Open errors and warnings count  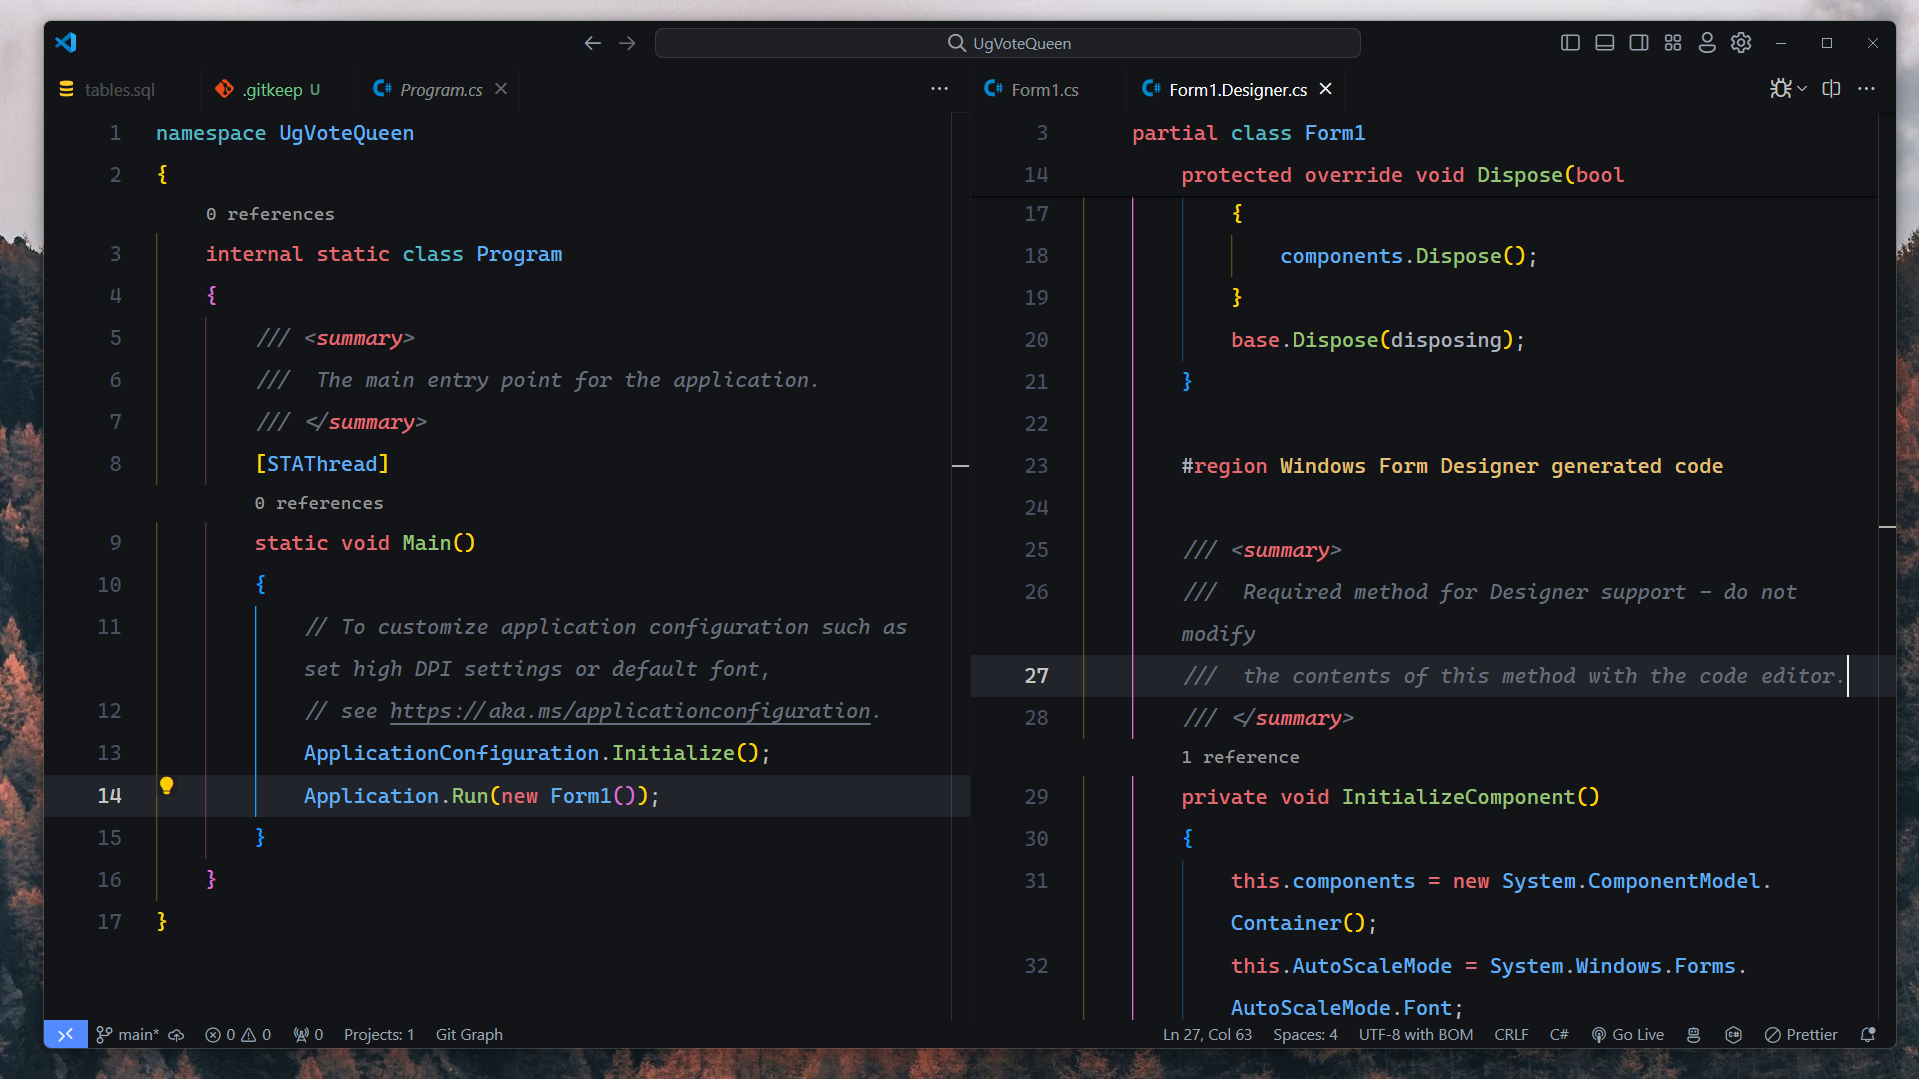pyautogui.click(x=238, y=1034)
